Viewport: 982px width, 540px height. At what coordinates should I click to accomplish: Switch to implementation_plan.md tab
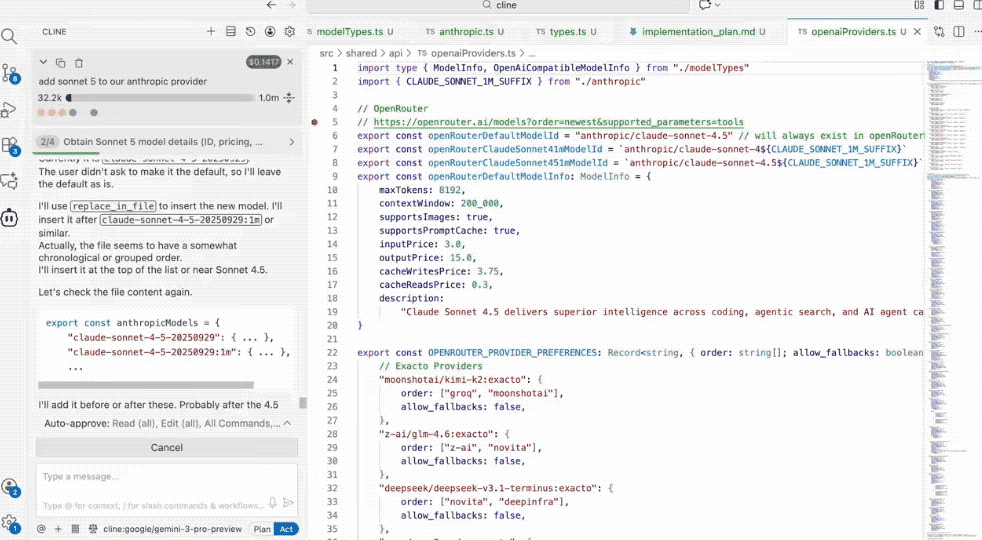[x=698, y=31]
